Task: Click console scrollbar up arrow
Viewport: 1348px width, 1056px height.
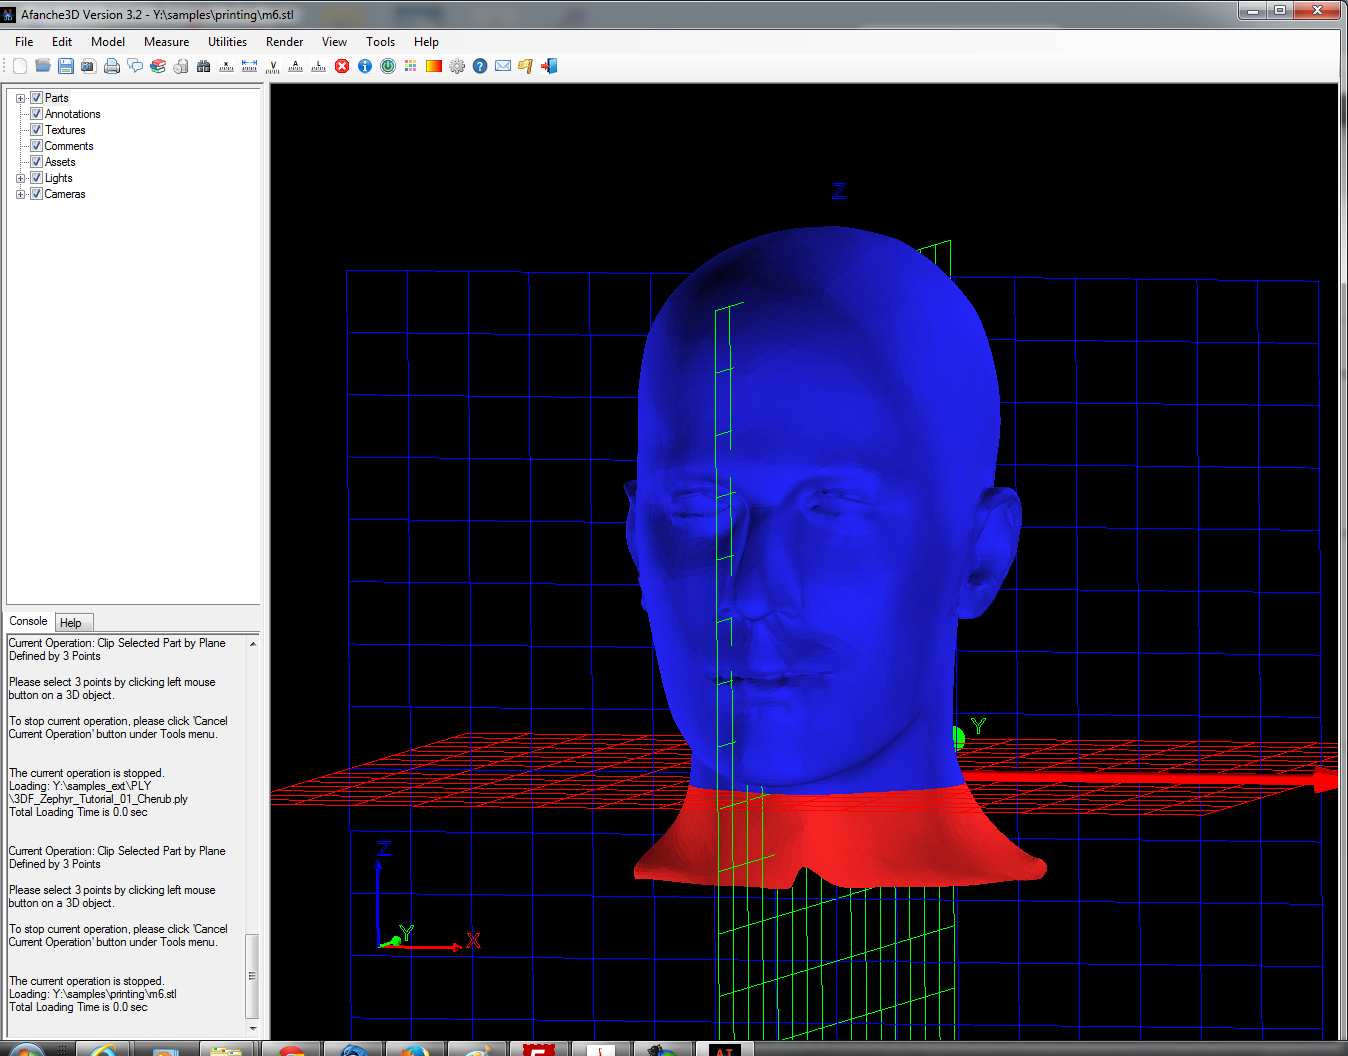Action: tap(253, 644)
